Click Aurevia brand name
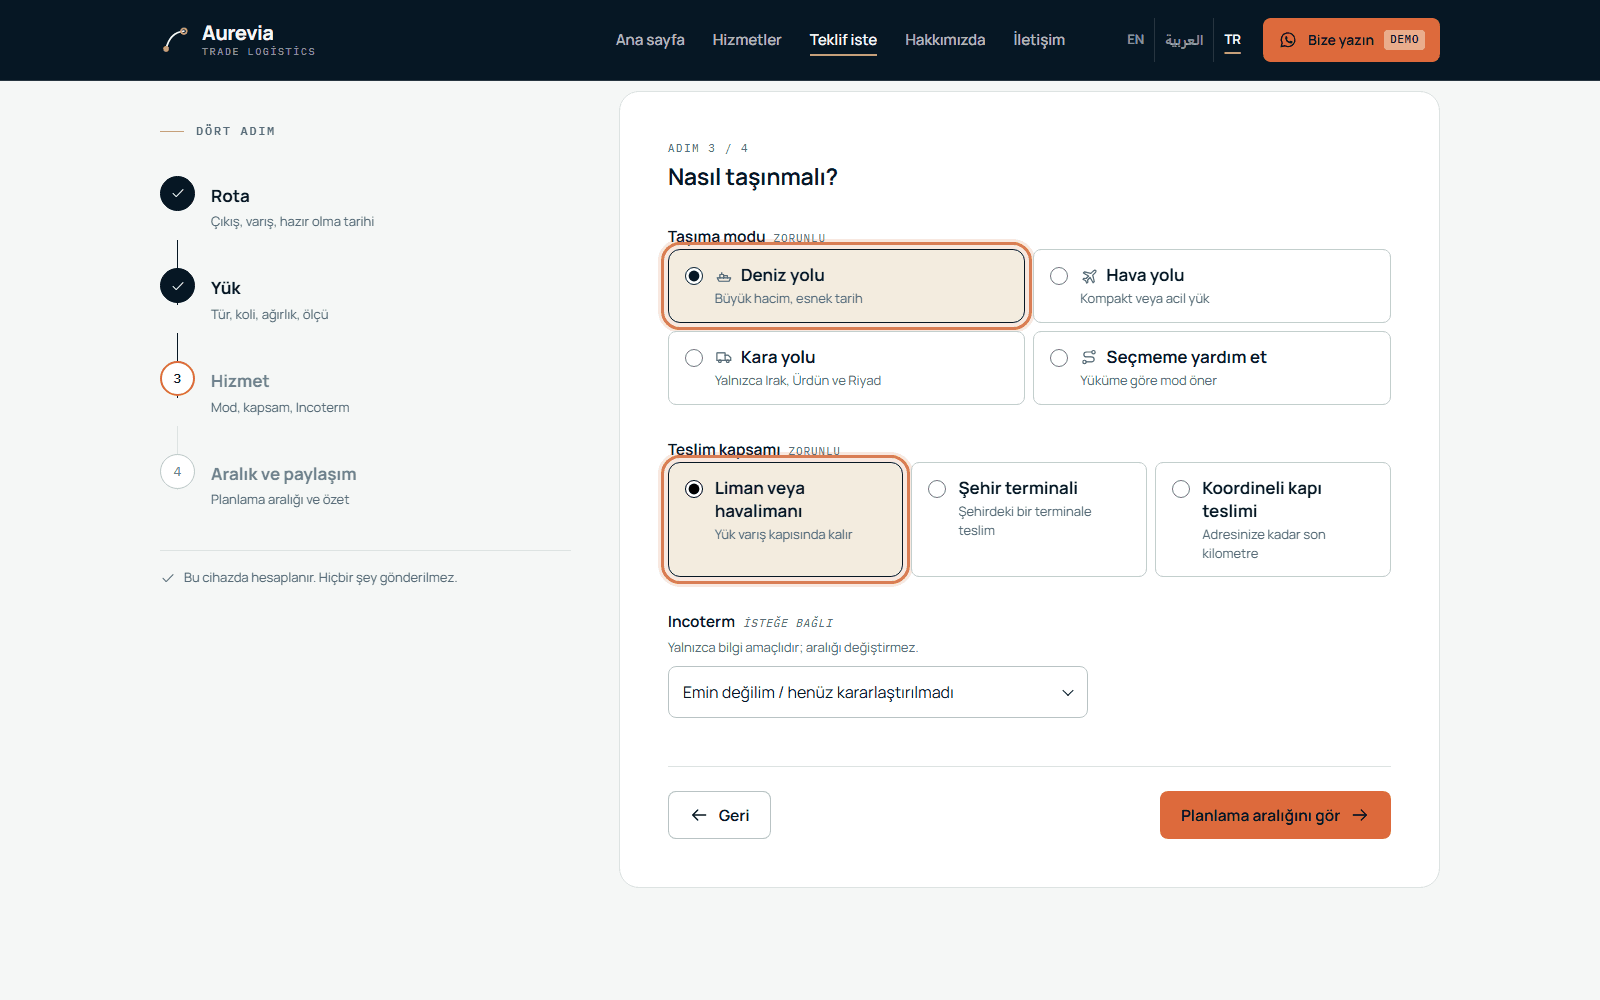The width and height of the screenshot is (1600, 1000). coord(238,33)
